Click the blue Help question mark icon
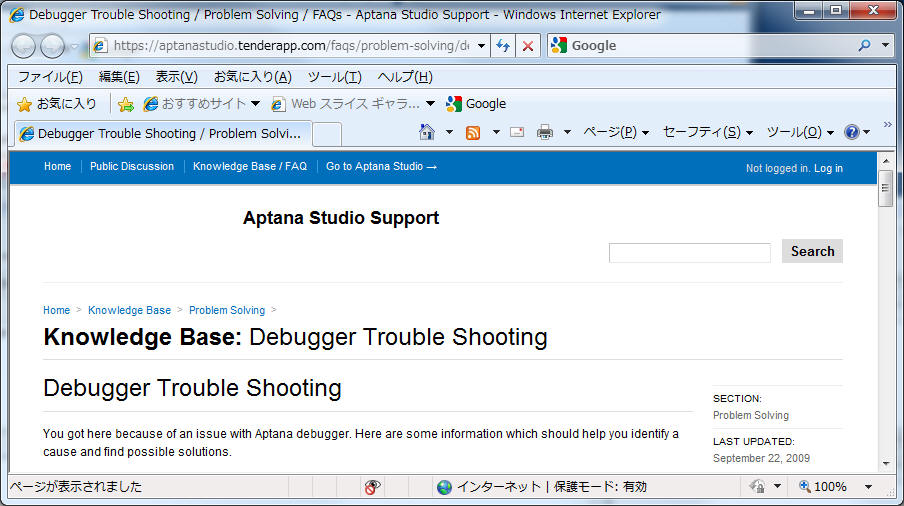Screen dimensions: 904x506 click(851, 132)
